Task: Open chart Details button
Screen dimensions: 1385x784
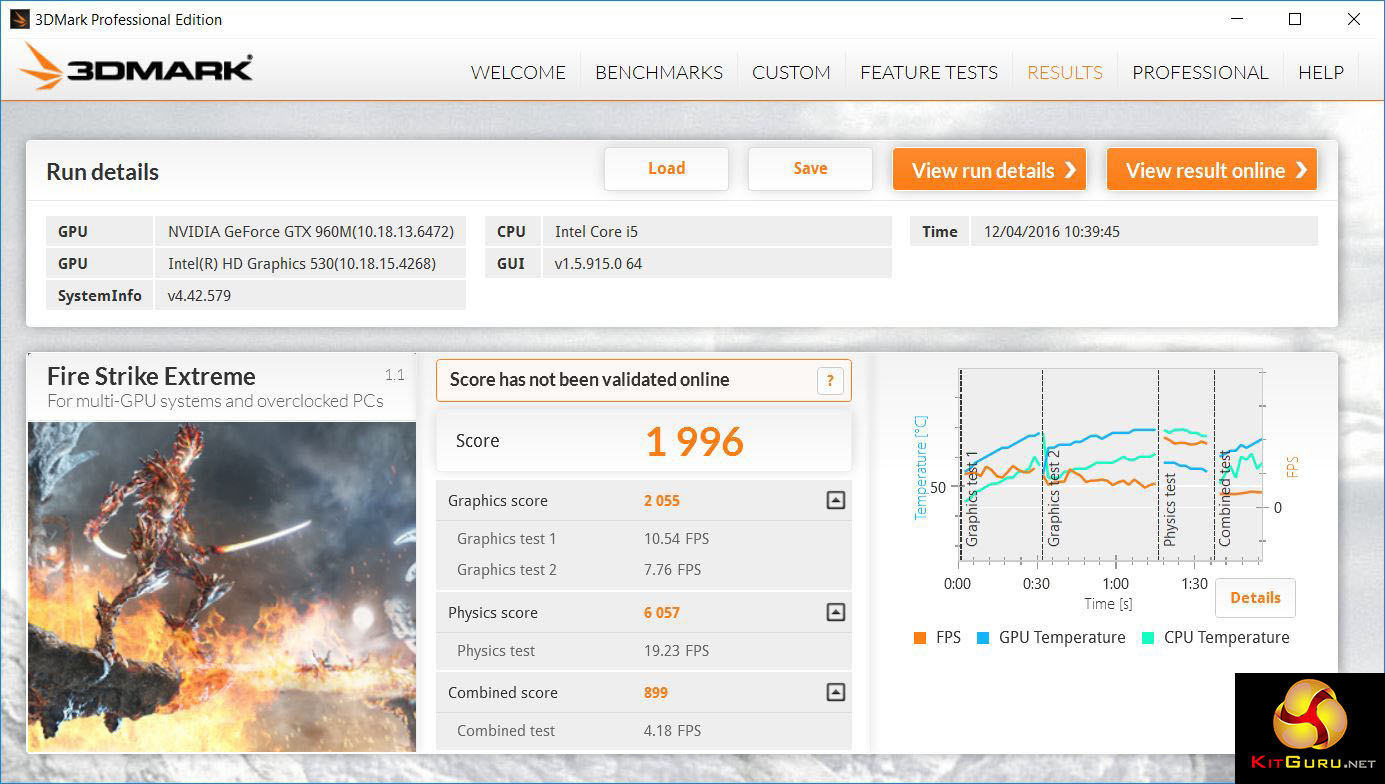Action: coord(1255,598)
